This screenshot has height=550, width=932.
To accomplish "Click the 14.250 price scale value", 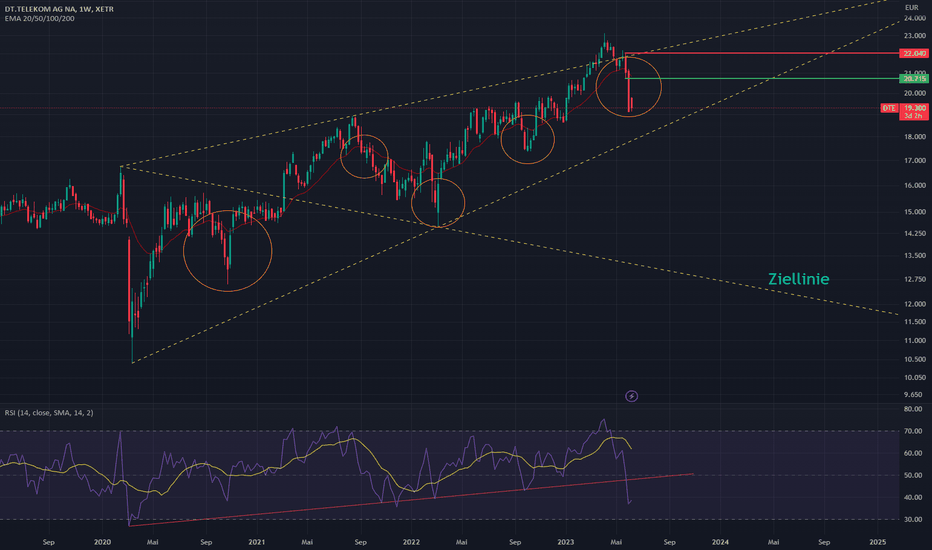I will point(915,234).
